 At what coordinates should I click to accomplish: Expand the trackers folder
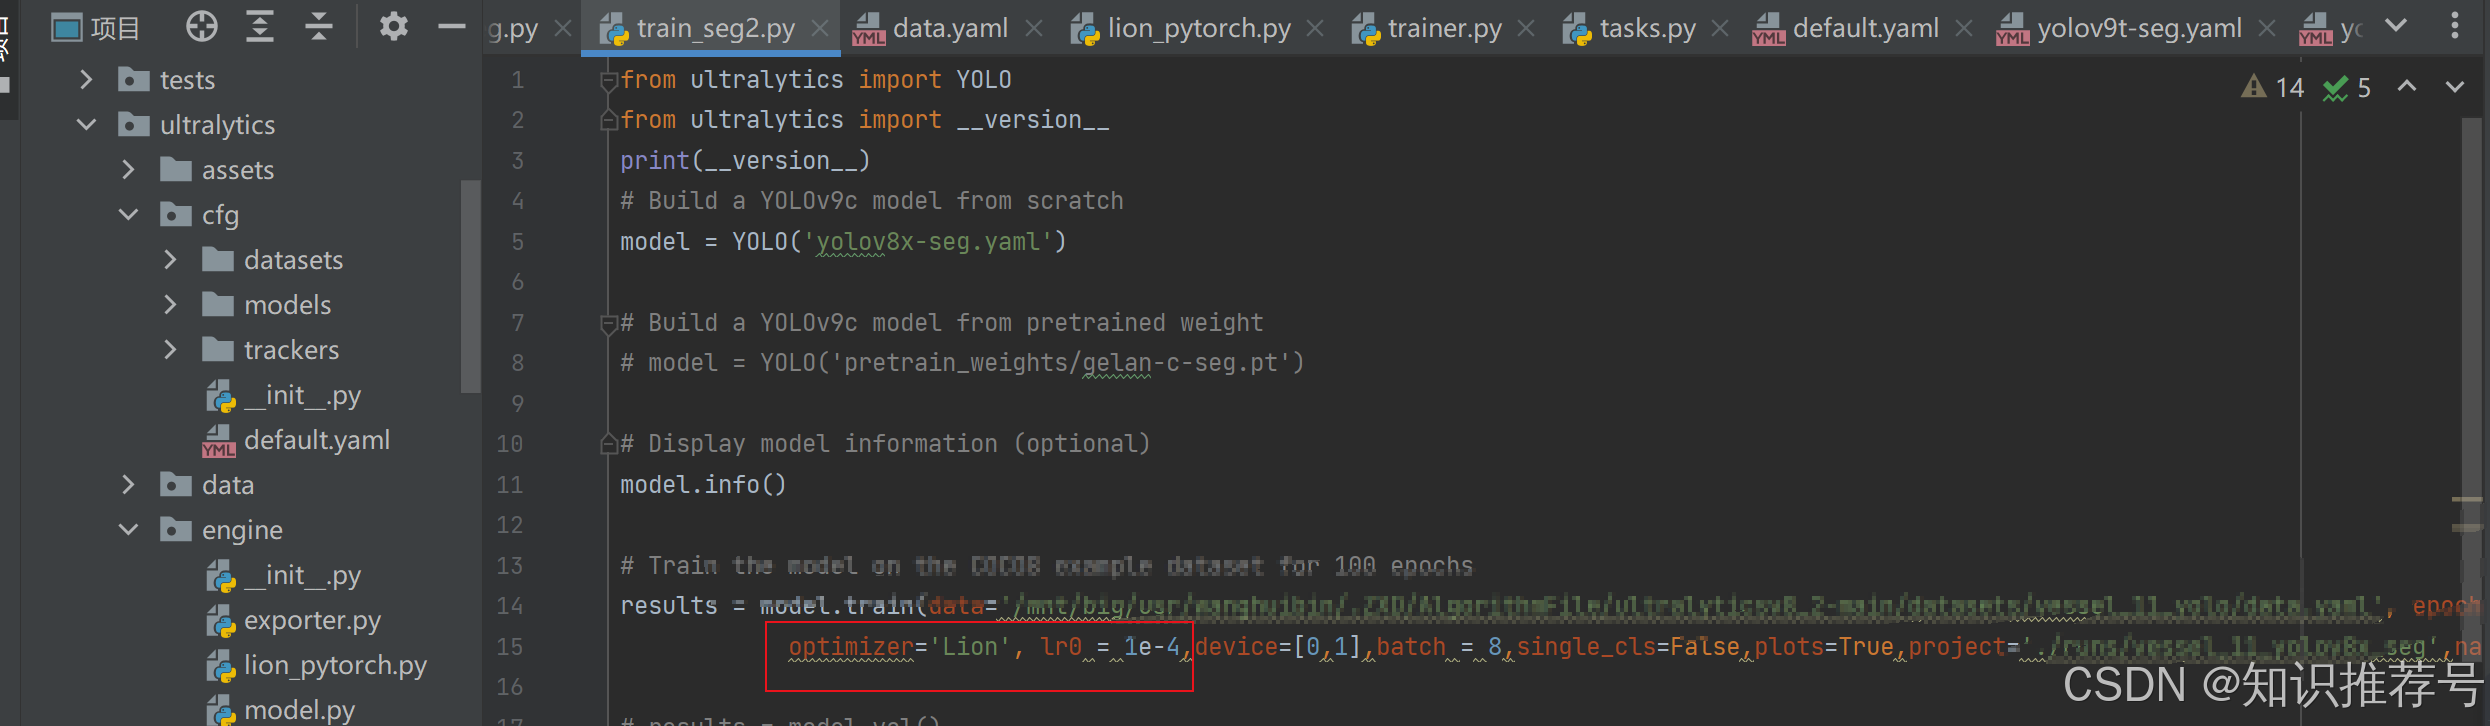coord(170,349)
